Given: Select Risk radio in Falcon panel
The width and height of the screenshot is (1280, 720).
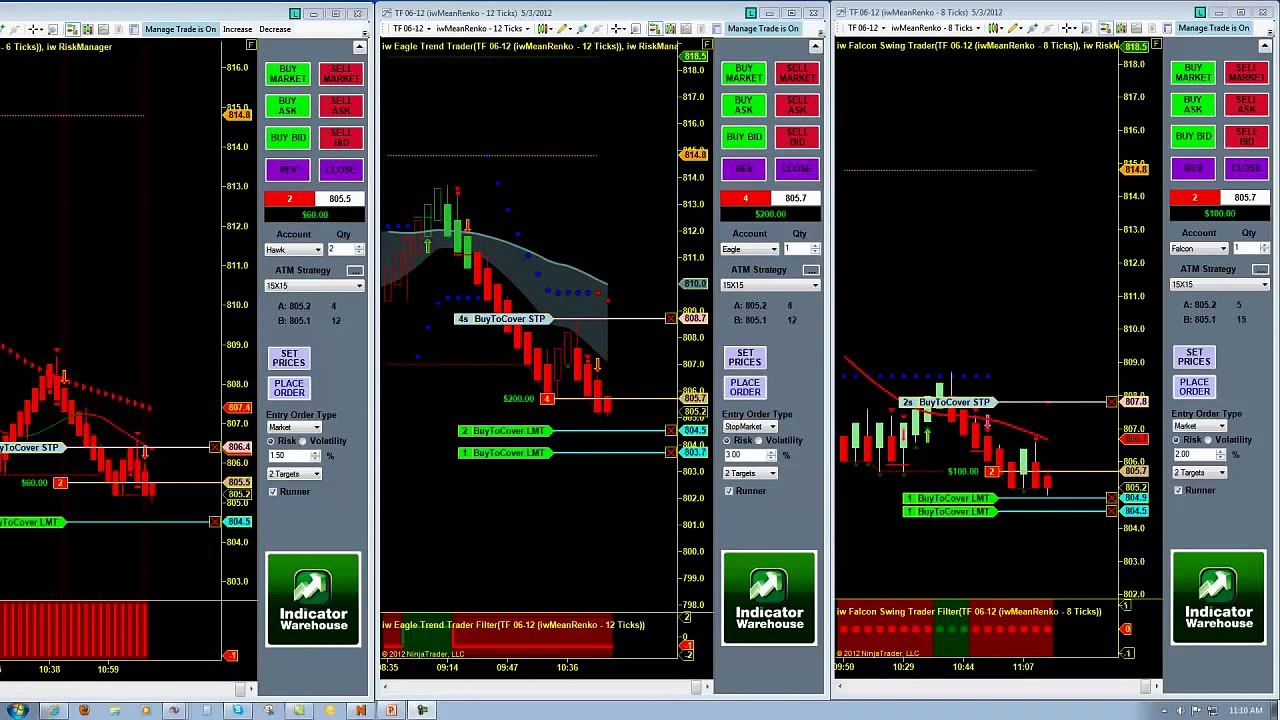Looking at the screenshot, I should (x=1176, y=439).
